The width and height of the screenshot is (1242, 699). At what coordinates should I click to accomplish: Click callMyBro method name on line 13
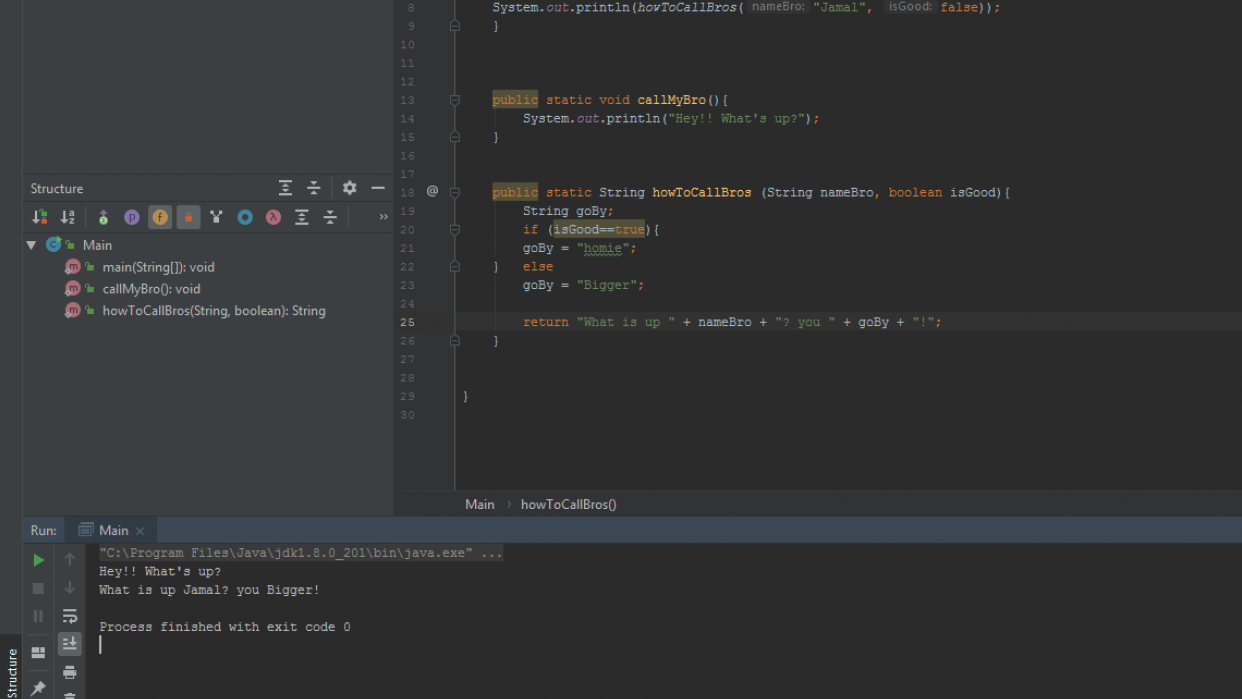pyautogui.click(x=671, y=100)
